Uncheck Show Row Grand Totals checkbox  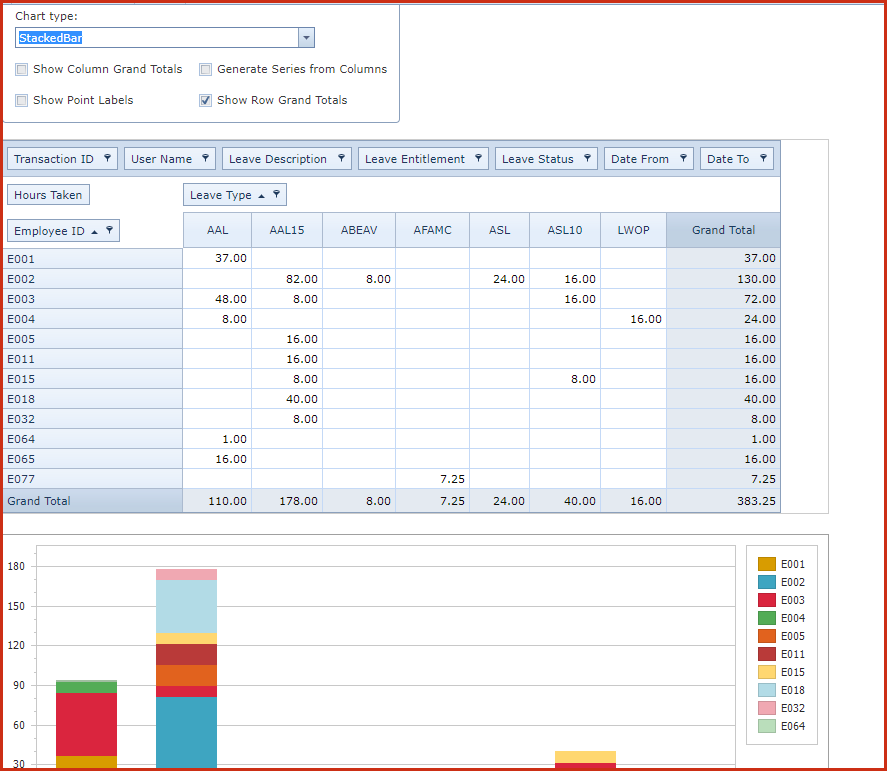click(205, 101)
